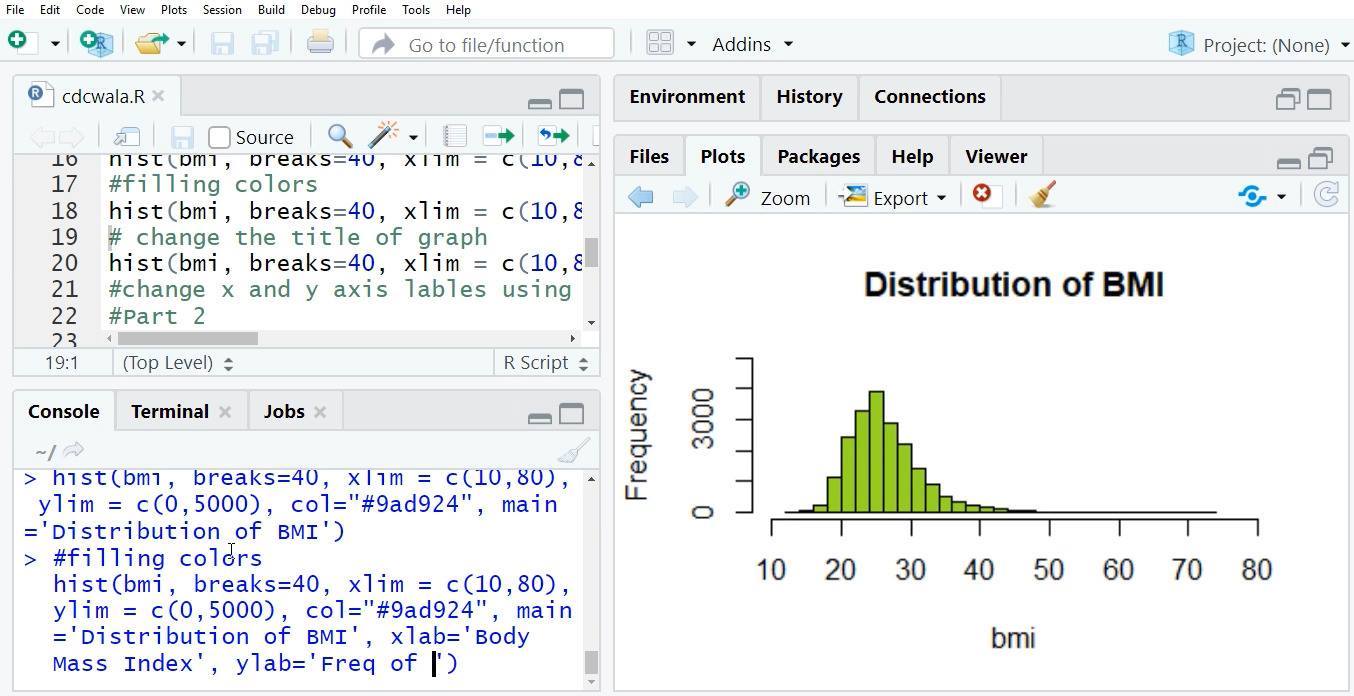1354x696 pixels.
Task: Click the view current working directory arrow icon
Action: (73, 451)
